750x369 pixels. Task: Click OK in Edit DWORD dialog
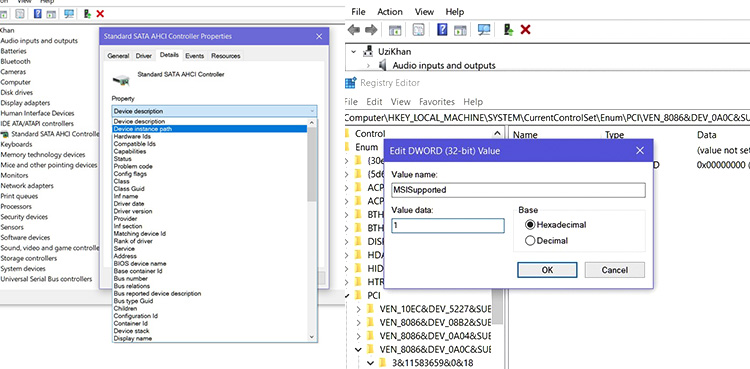(547, 270)
